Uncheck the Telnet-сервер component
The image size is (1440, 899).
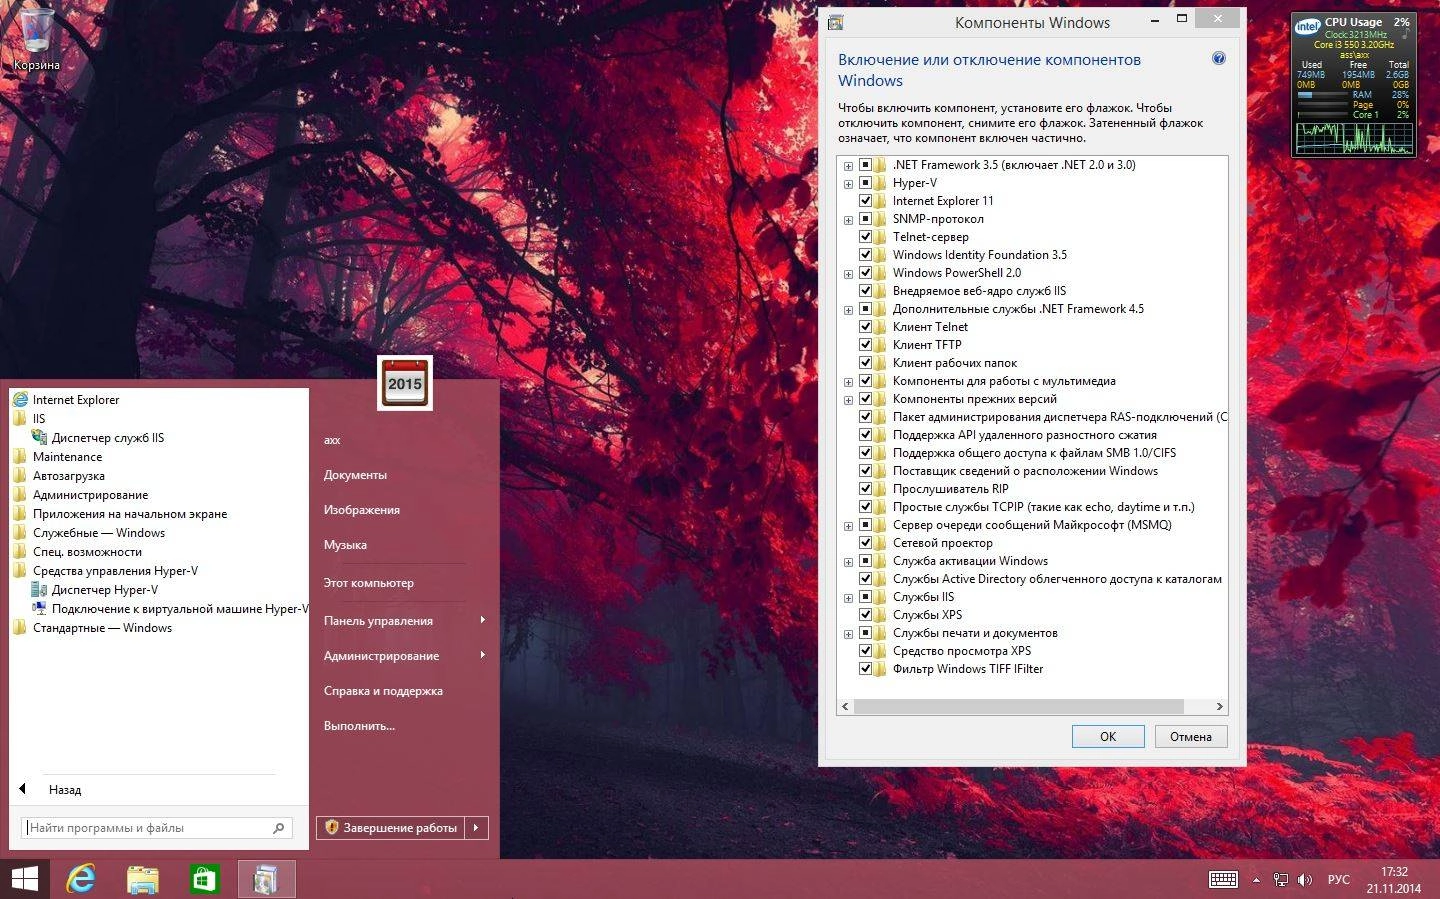866,236
